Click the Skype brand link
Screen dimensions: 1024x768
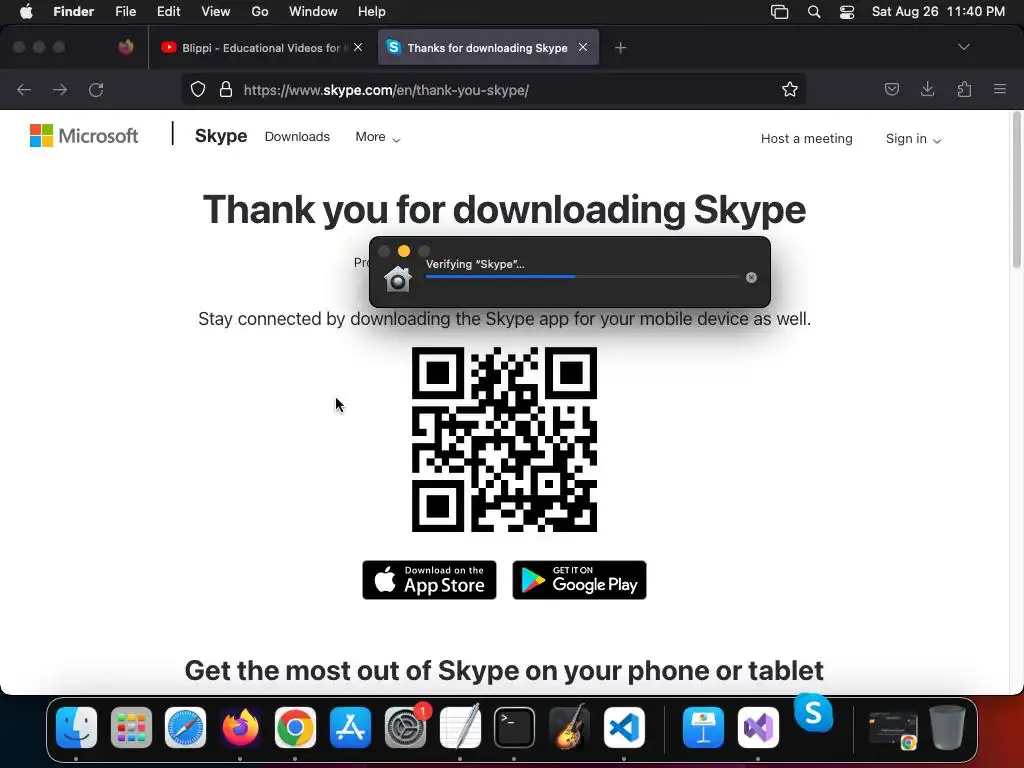click(221, 136)
